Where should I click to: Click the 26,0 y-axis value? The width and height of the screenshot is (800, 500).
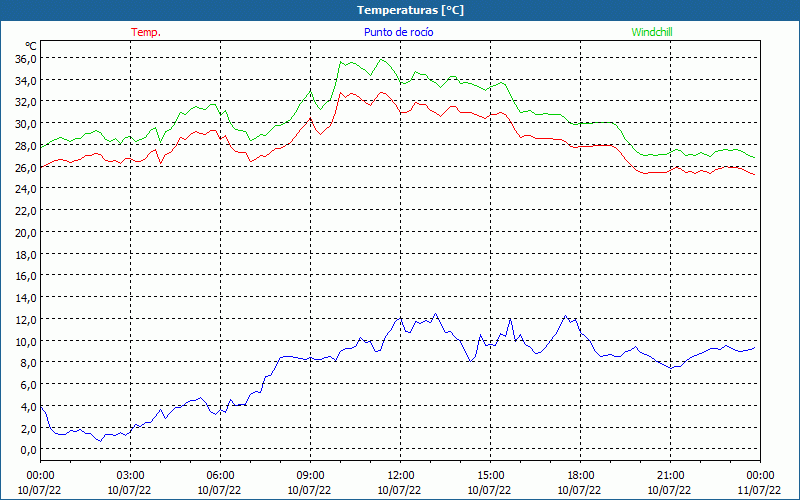(x=26, y=167)
